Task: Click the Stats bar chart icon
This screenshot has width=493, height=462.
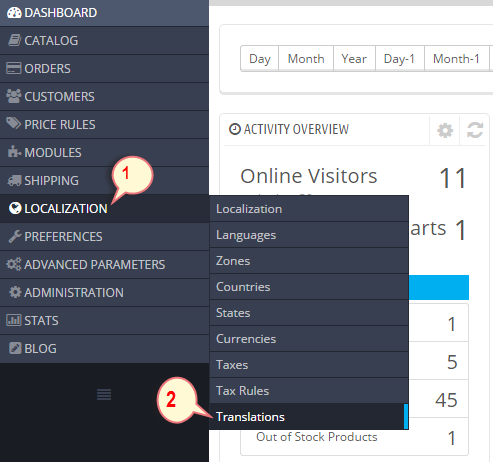Action: [x=14, y=320]
